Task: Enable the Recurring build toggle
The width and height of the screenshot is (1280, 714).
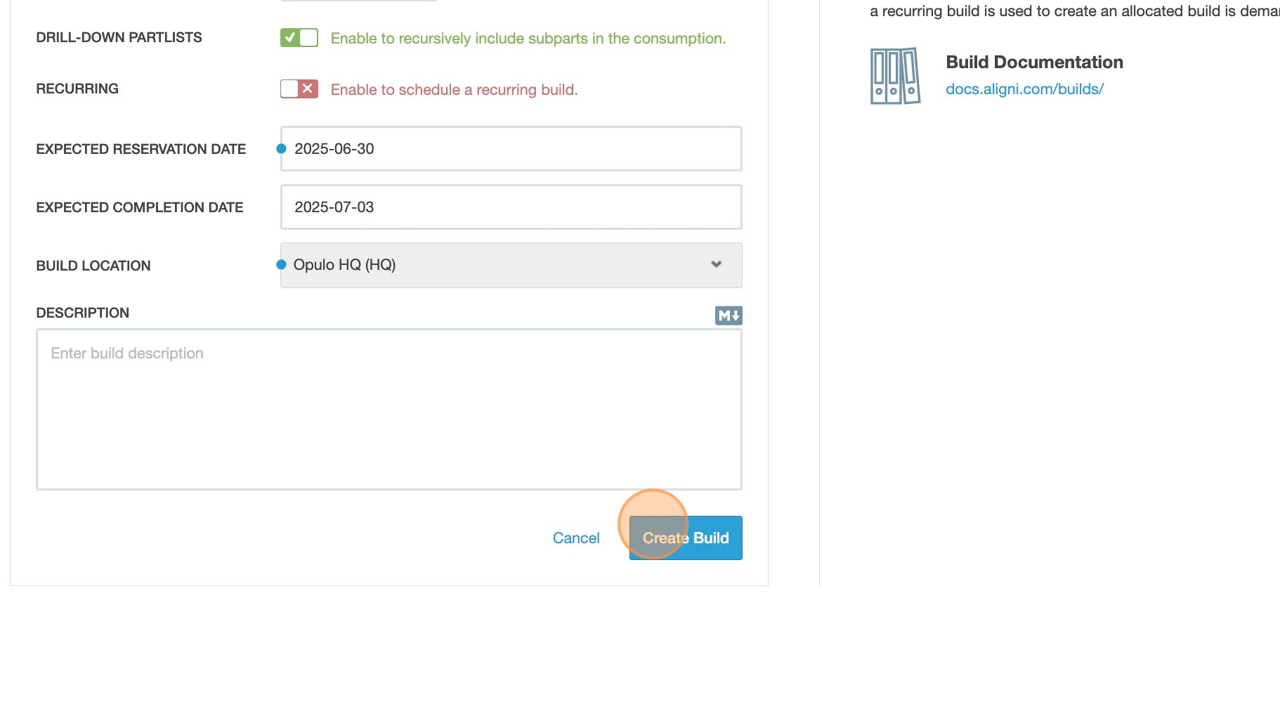Action: pyautogui.click(x=299, y=89)
